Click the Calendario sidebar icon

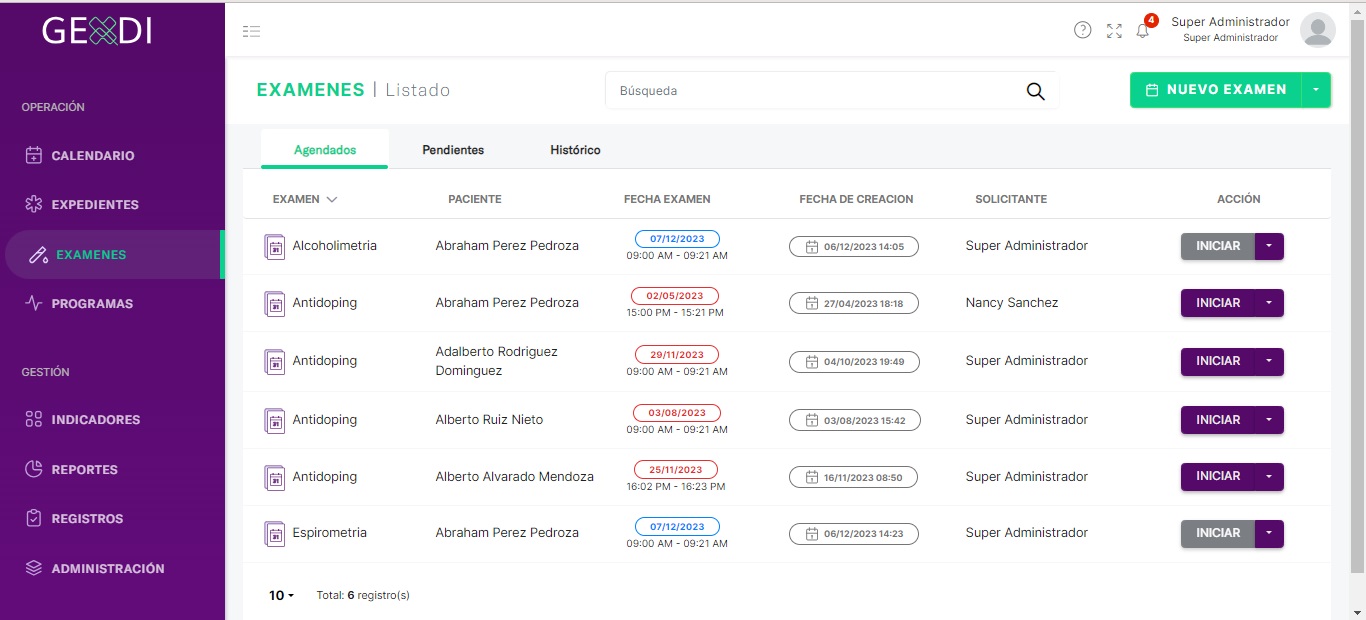coord(34,155)
